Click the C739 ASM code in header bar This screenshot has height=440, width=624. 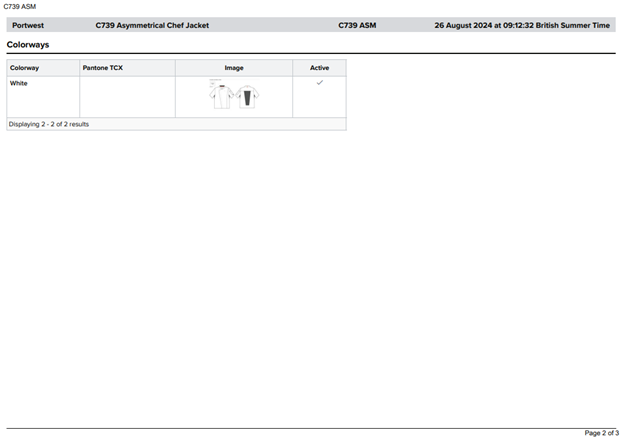(x=357, y=25)
